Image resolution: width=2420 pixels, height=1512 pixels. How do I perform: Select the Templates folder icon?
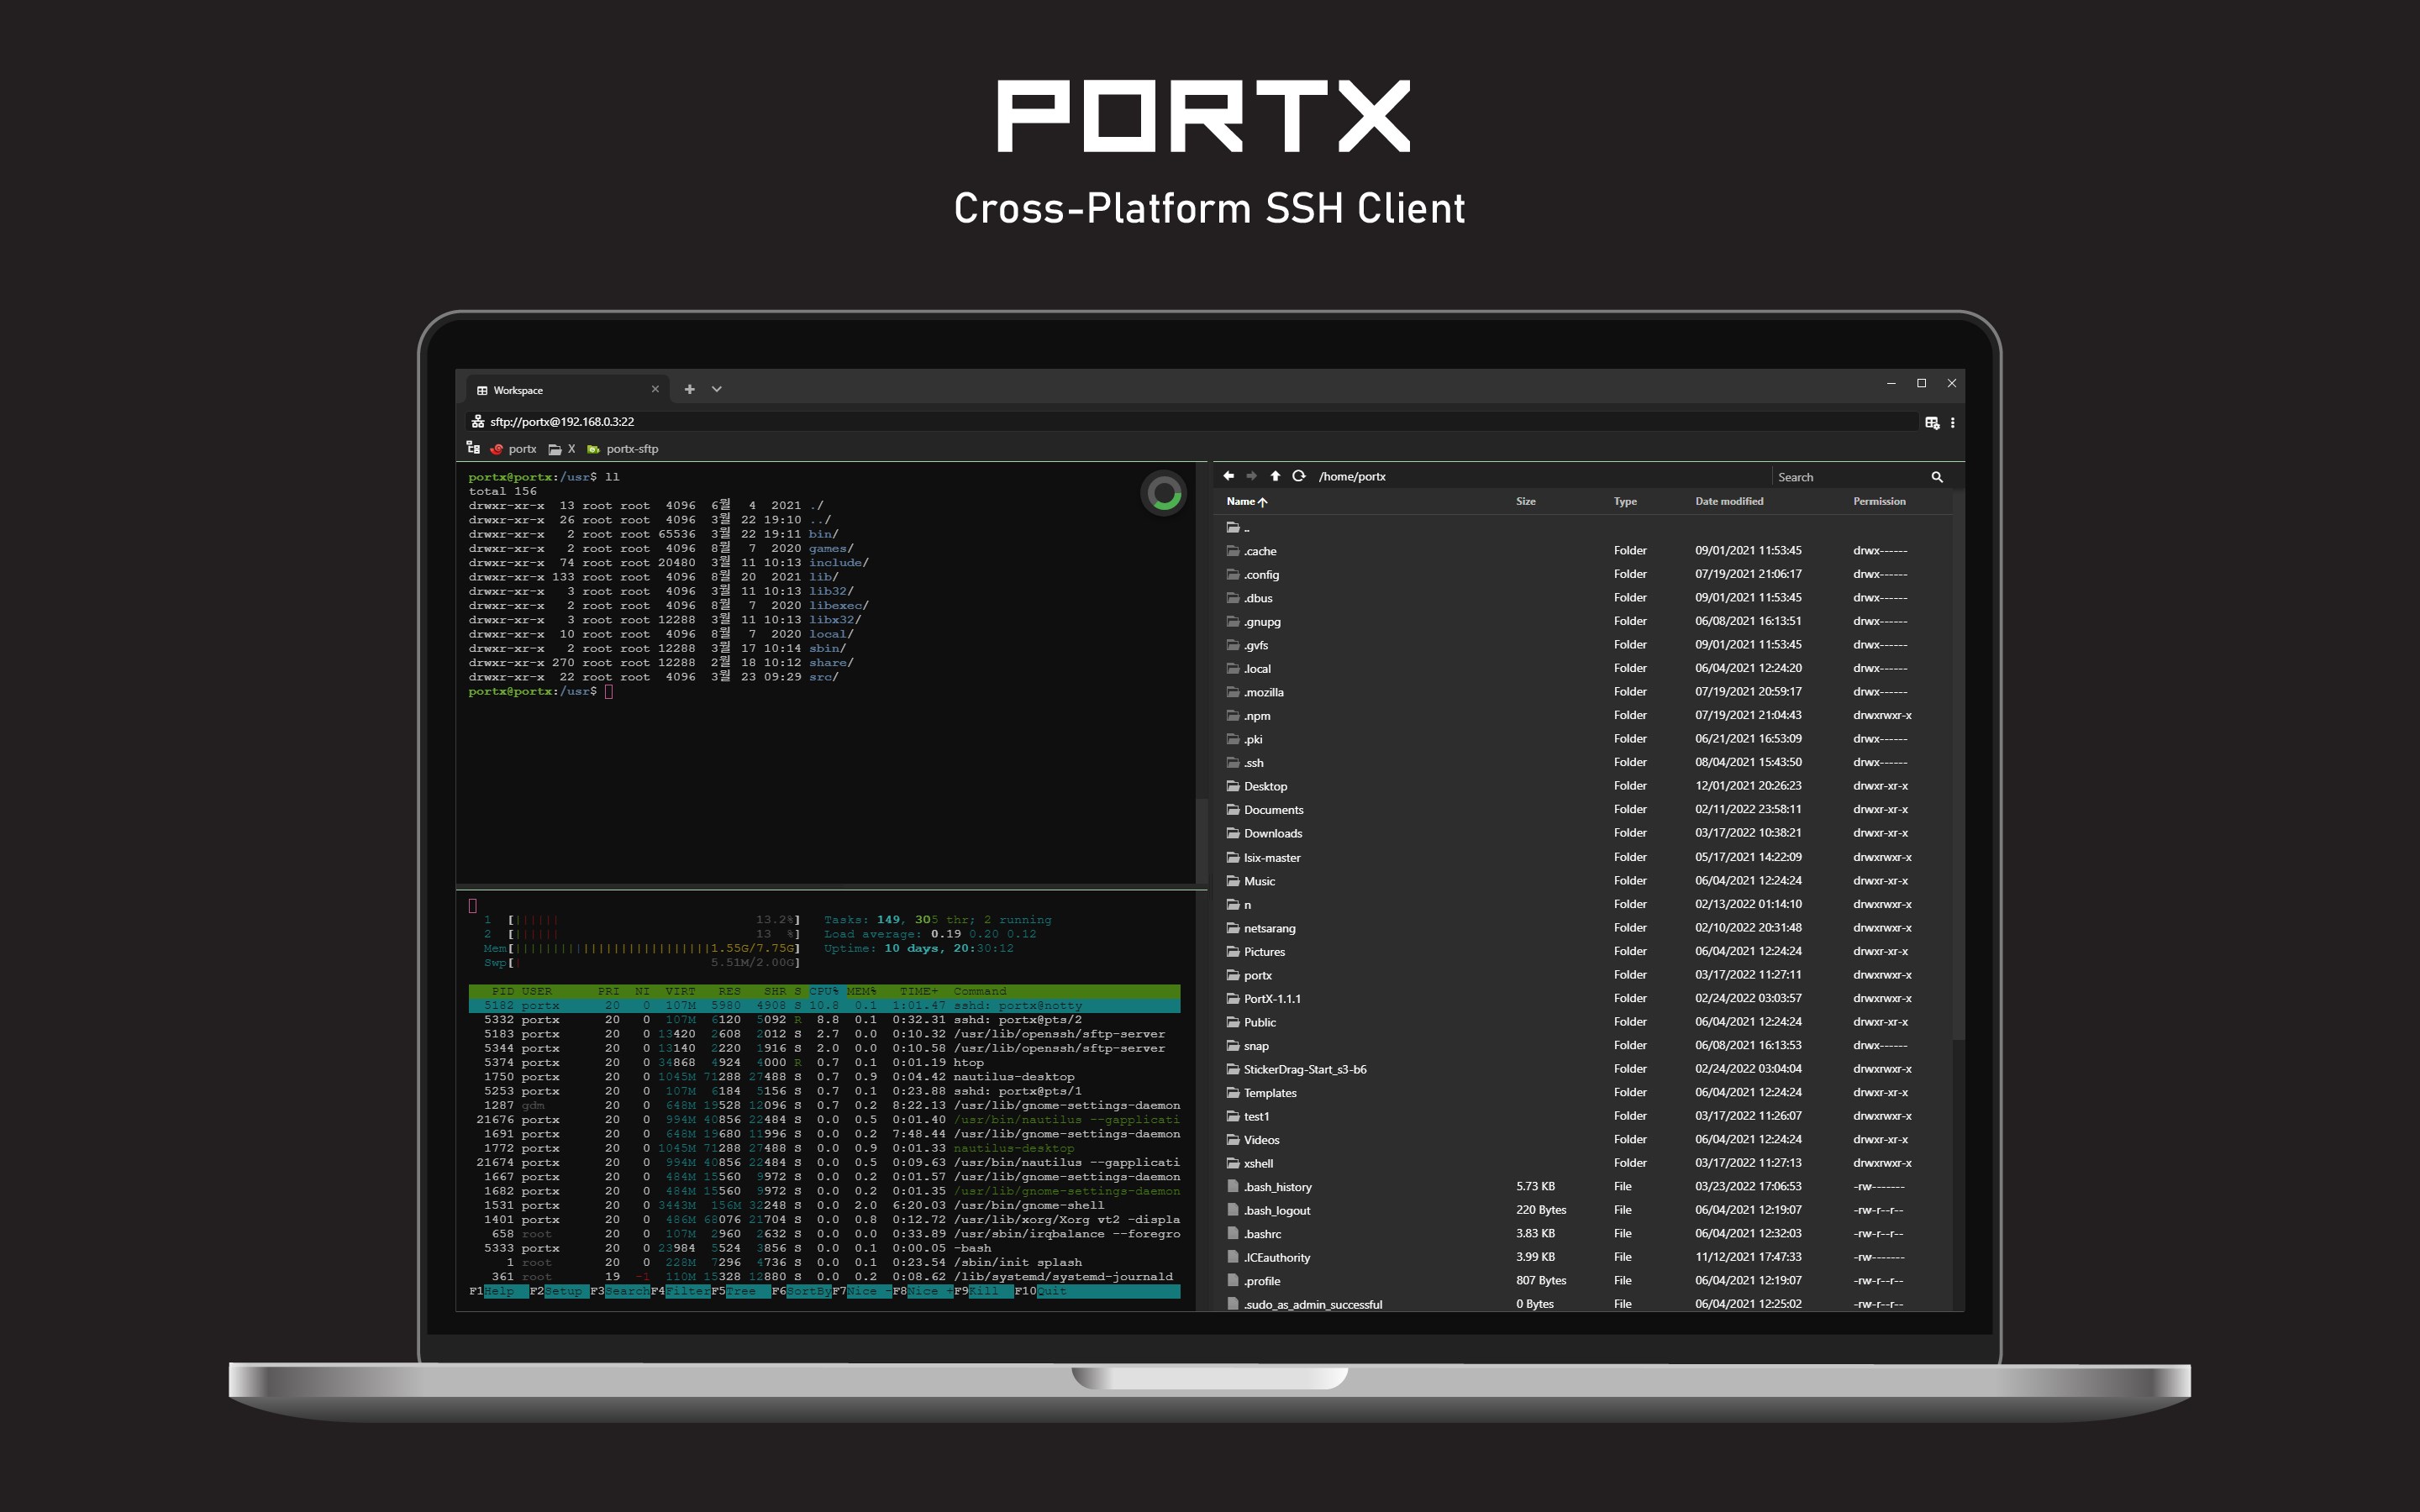pyautogui.click(x=1233, y=1093)
